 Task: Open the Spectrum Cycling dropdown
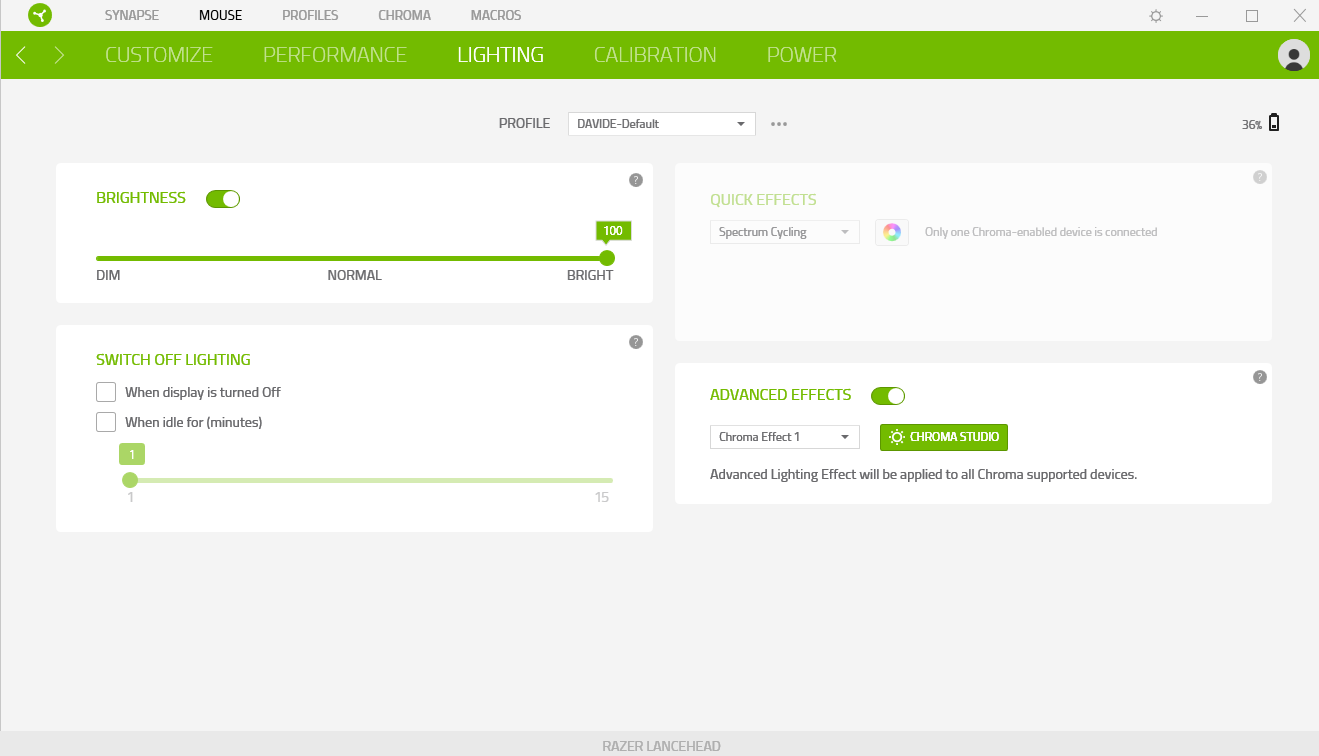[x=785, y=232]
